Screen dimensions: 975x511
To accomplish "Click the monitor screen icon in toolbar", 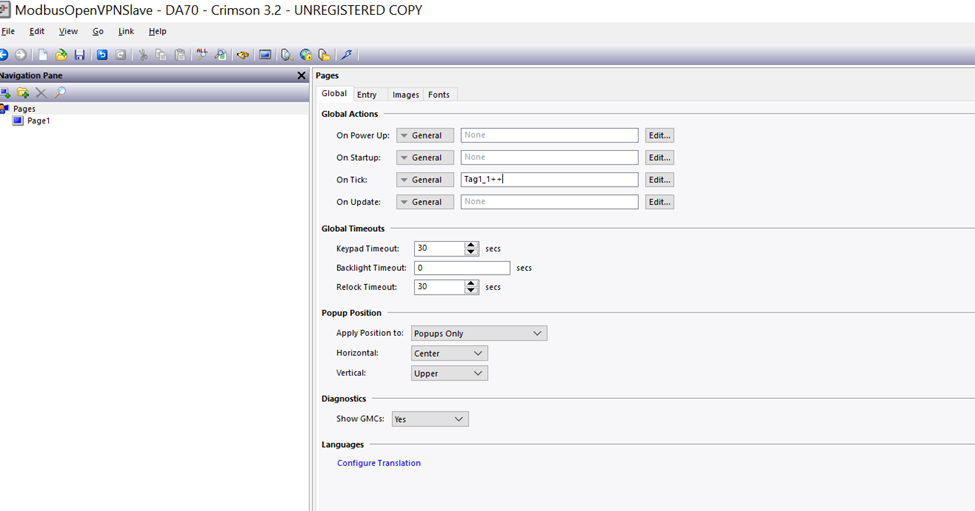I will tap(265, 55).
